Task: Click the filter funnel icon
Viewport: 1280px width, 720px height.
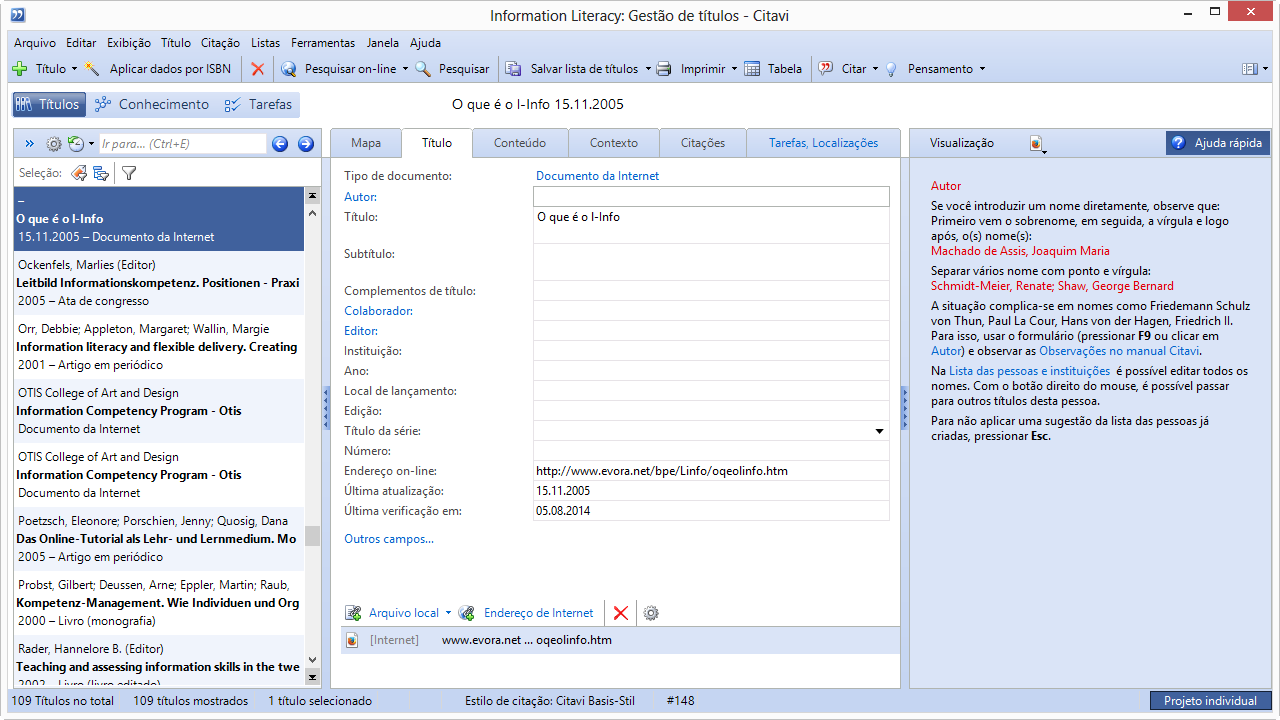Action: [x=129, y=173]
